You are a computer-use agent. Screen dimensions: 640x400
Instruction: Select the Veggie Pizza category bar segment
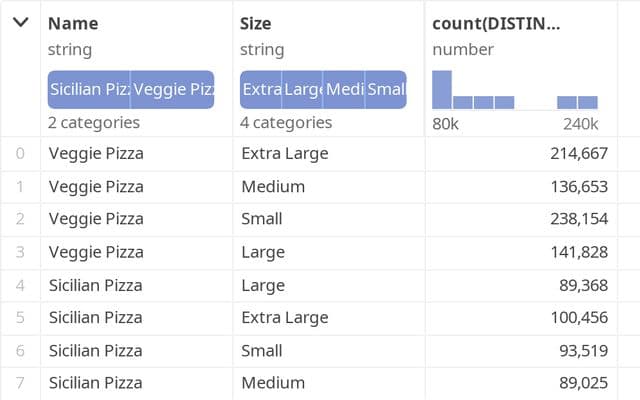coord(172,89)
